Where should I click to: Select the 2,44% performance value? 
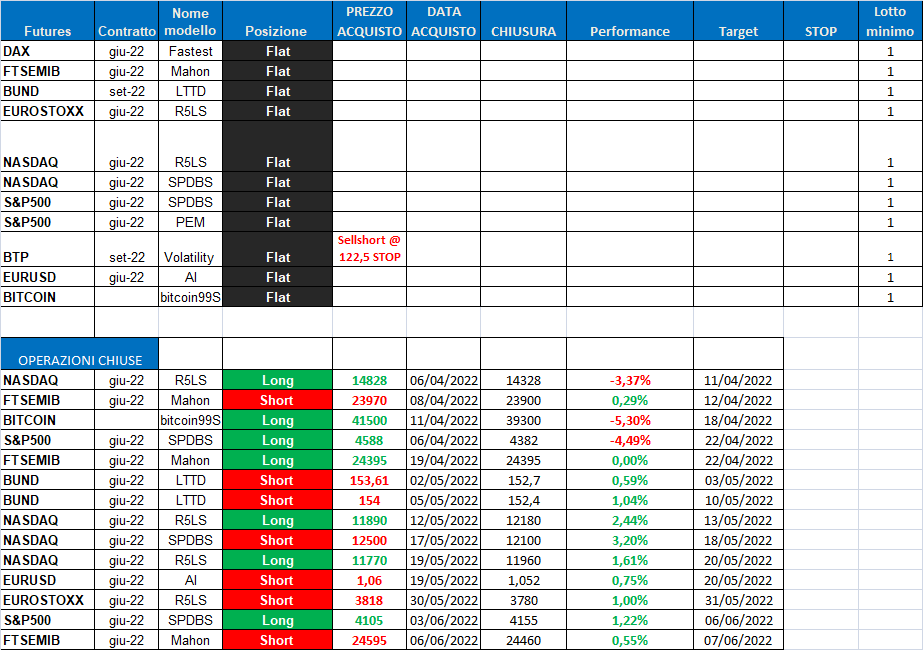pos(630,520)
